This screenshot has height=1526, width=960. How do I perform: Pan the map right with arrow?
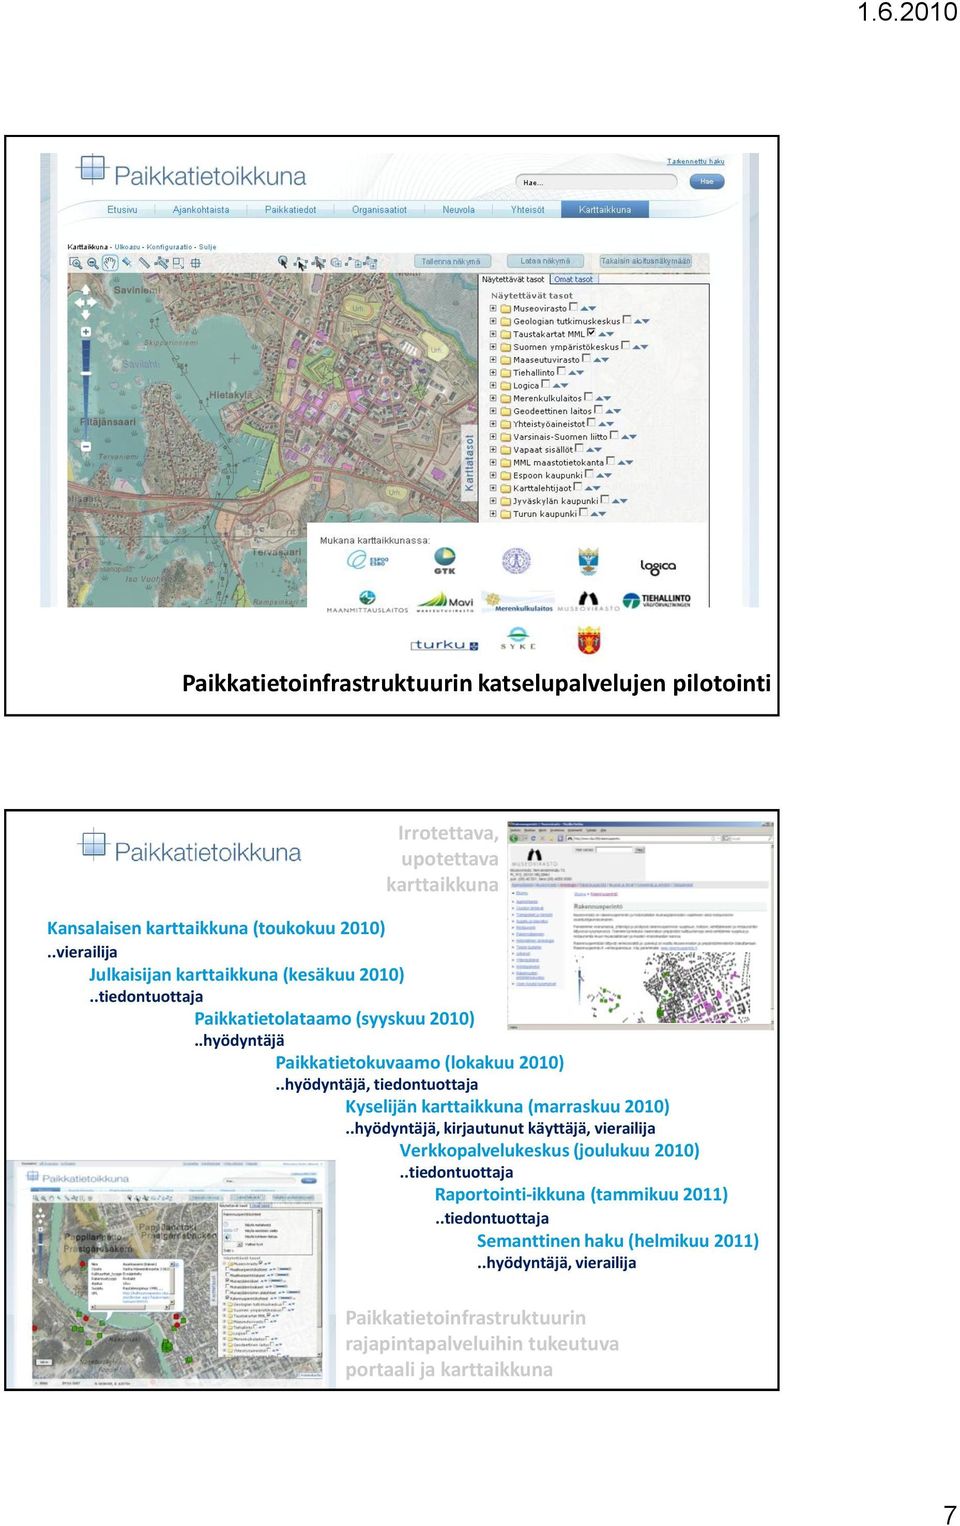[x=92, y=303]
